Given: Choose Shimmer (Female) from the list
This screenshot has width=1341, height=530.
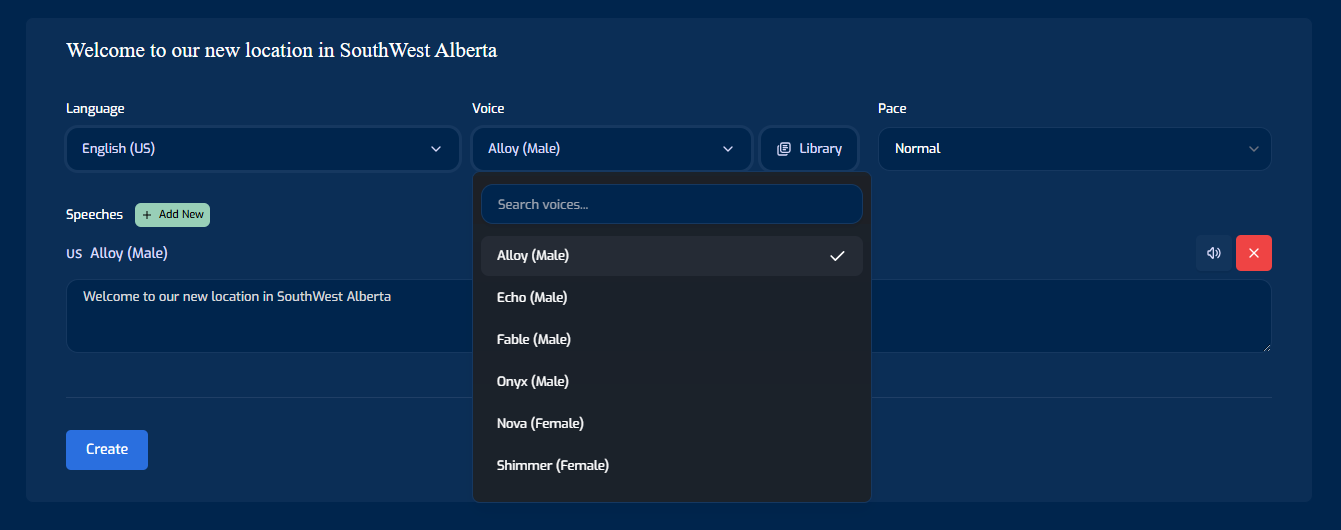Looking at the screenshot, I should 672,466.
